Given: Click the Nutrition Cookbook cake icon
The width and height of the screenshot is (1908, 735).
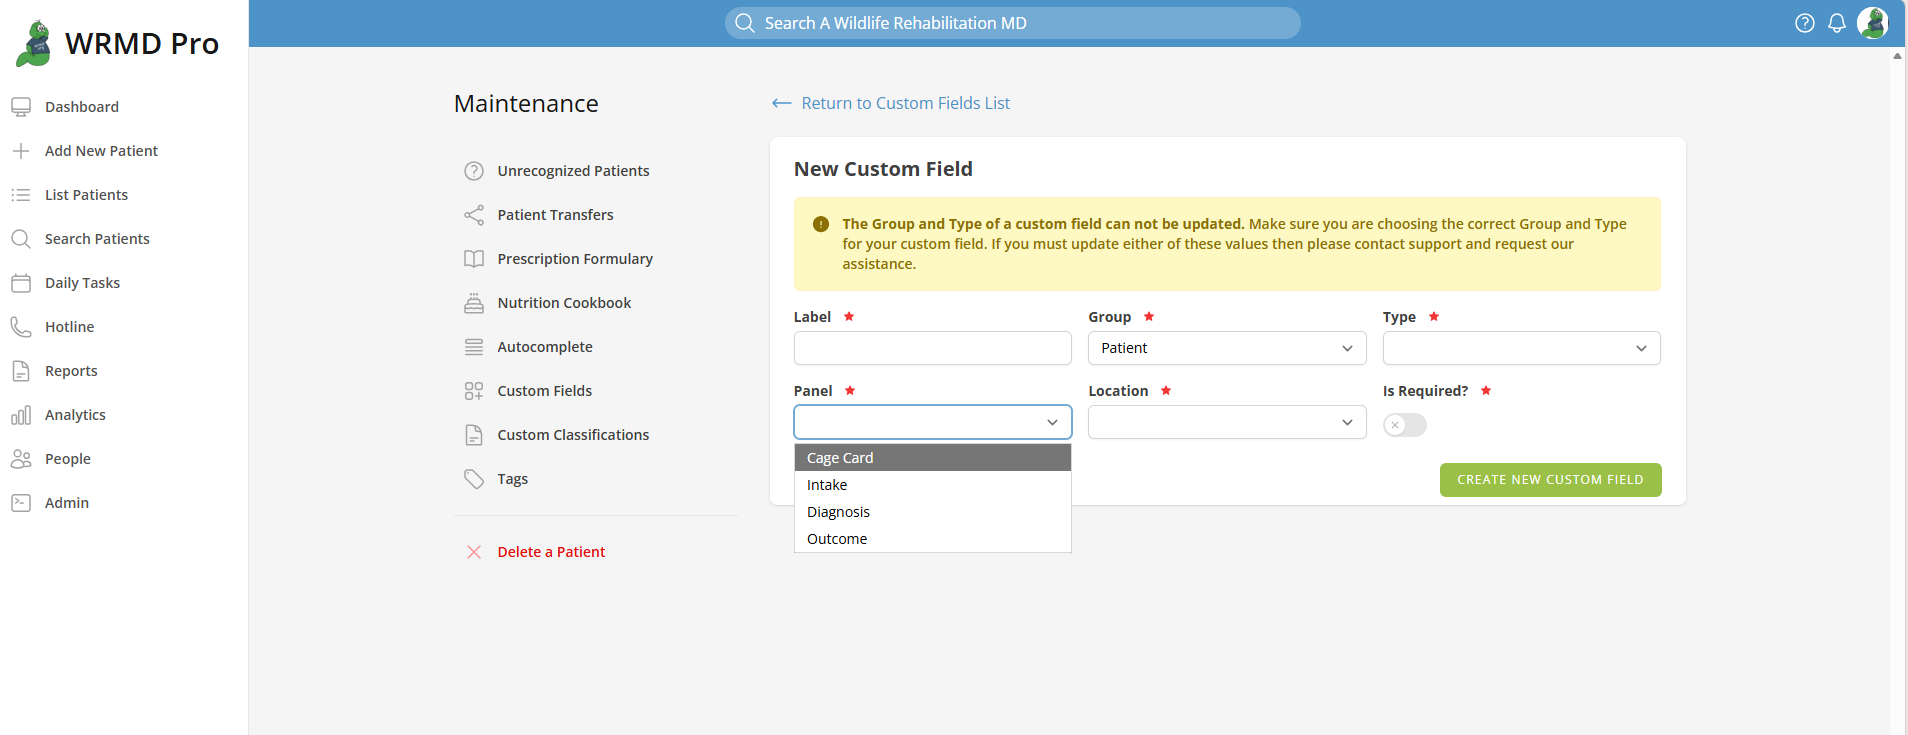Looking at the screenshot, I should (x=474, y=303).
